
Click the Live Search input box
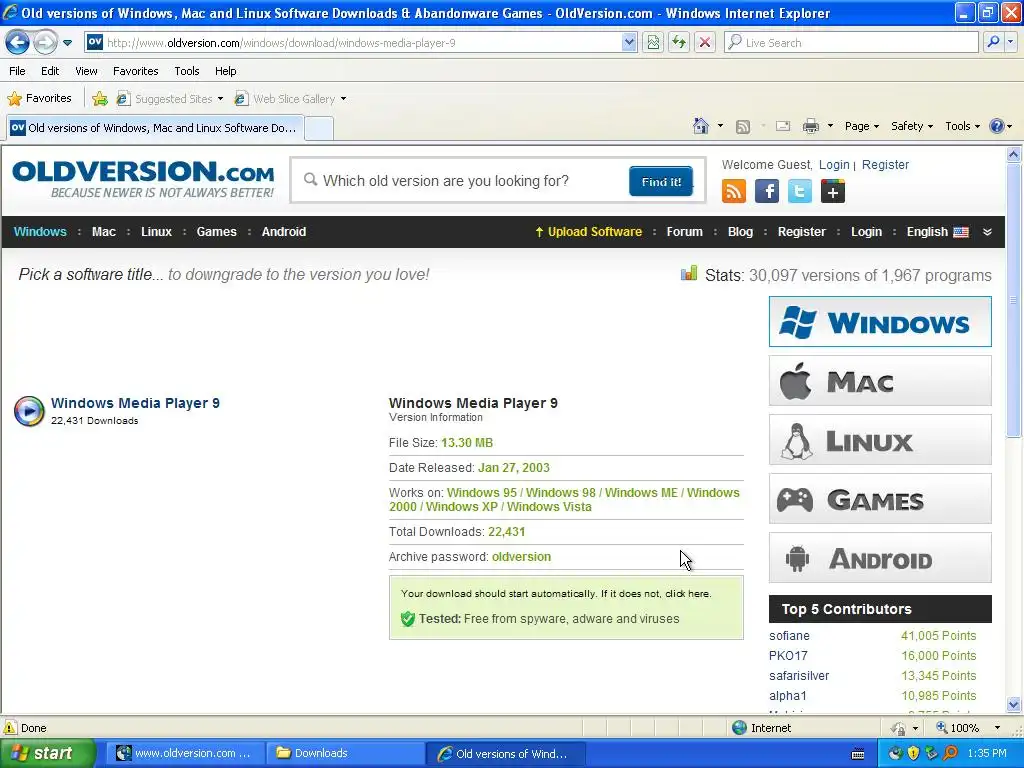tap(851, 43)
